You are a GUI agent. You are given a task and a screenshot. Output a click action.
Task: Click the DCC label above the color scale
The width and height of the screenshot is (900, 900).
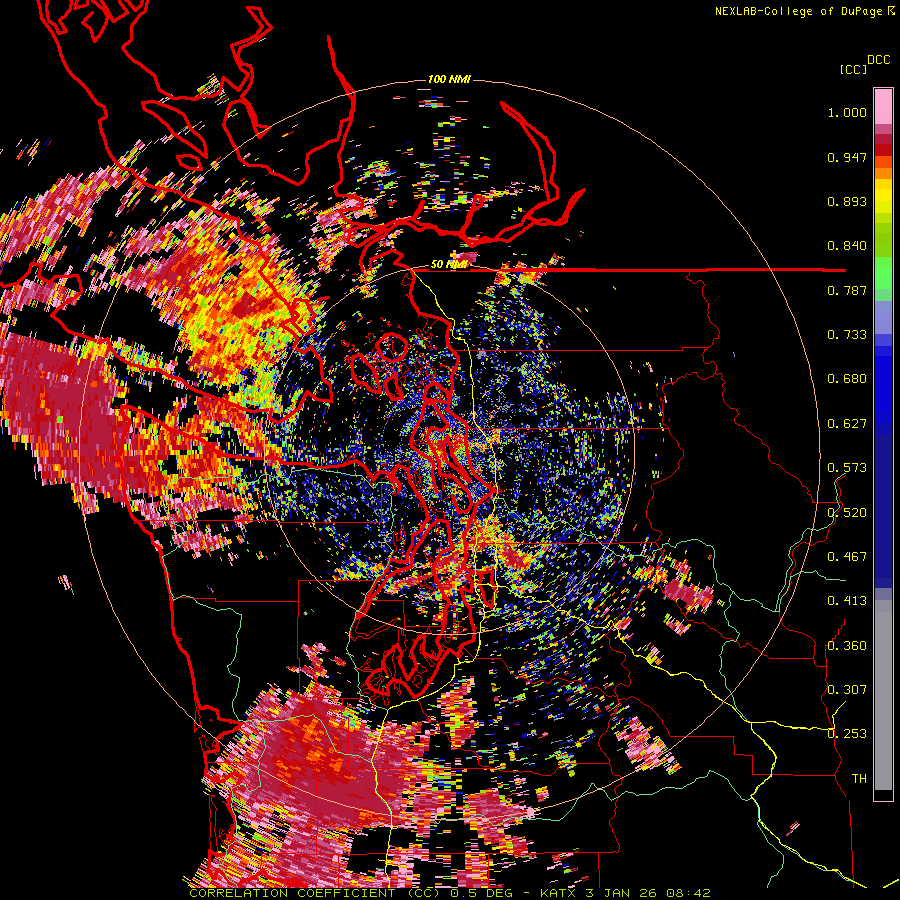878,60
